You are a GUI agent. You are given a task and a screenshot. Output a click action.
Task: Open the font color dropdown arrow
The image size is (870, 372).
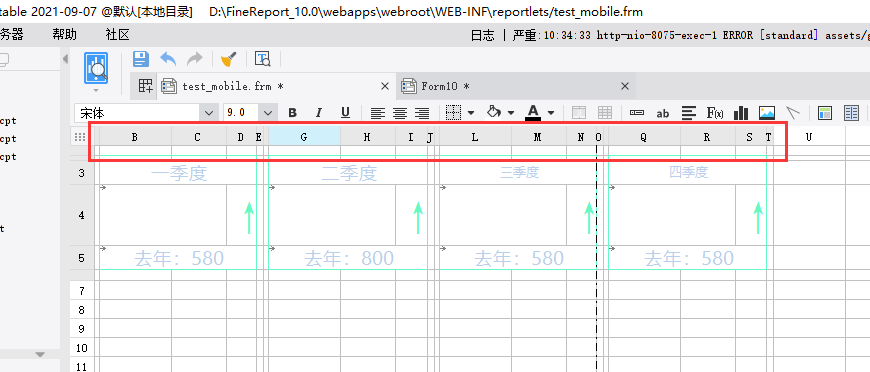coord(551,113)
